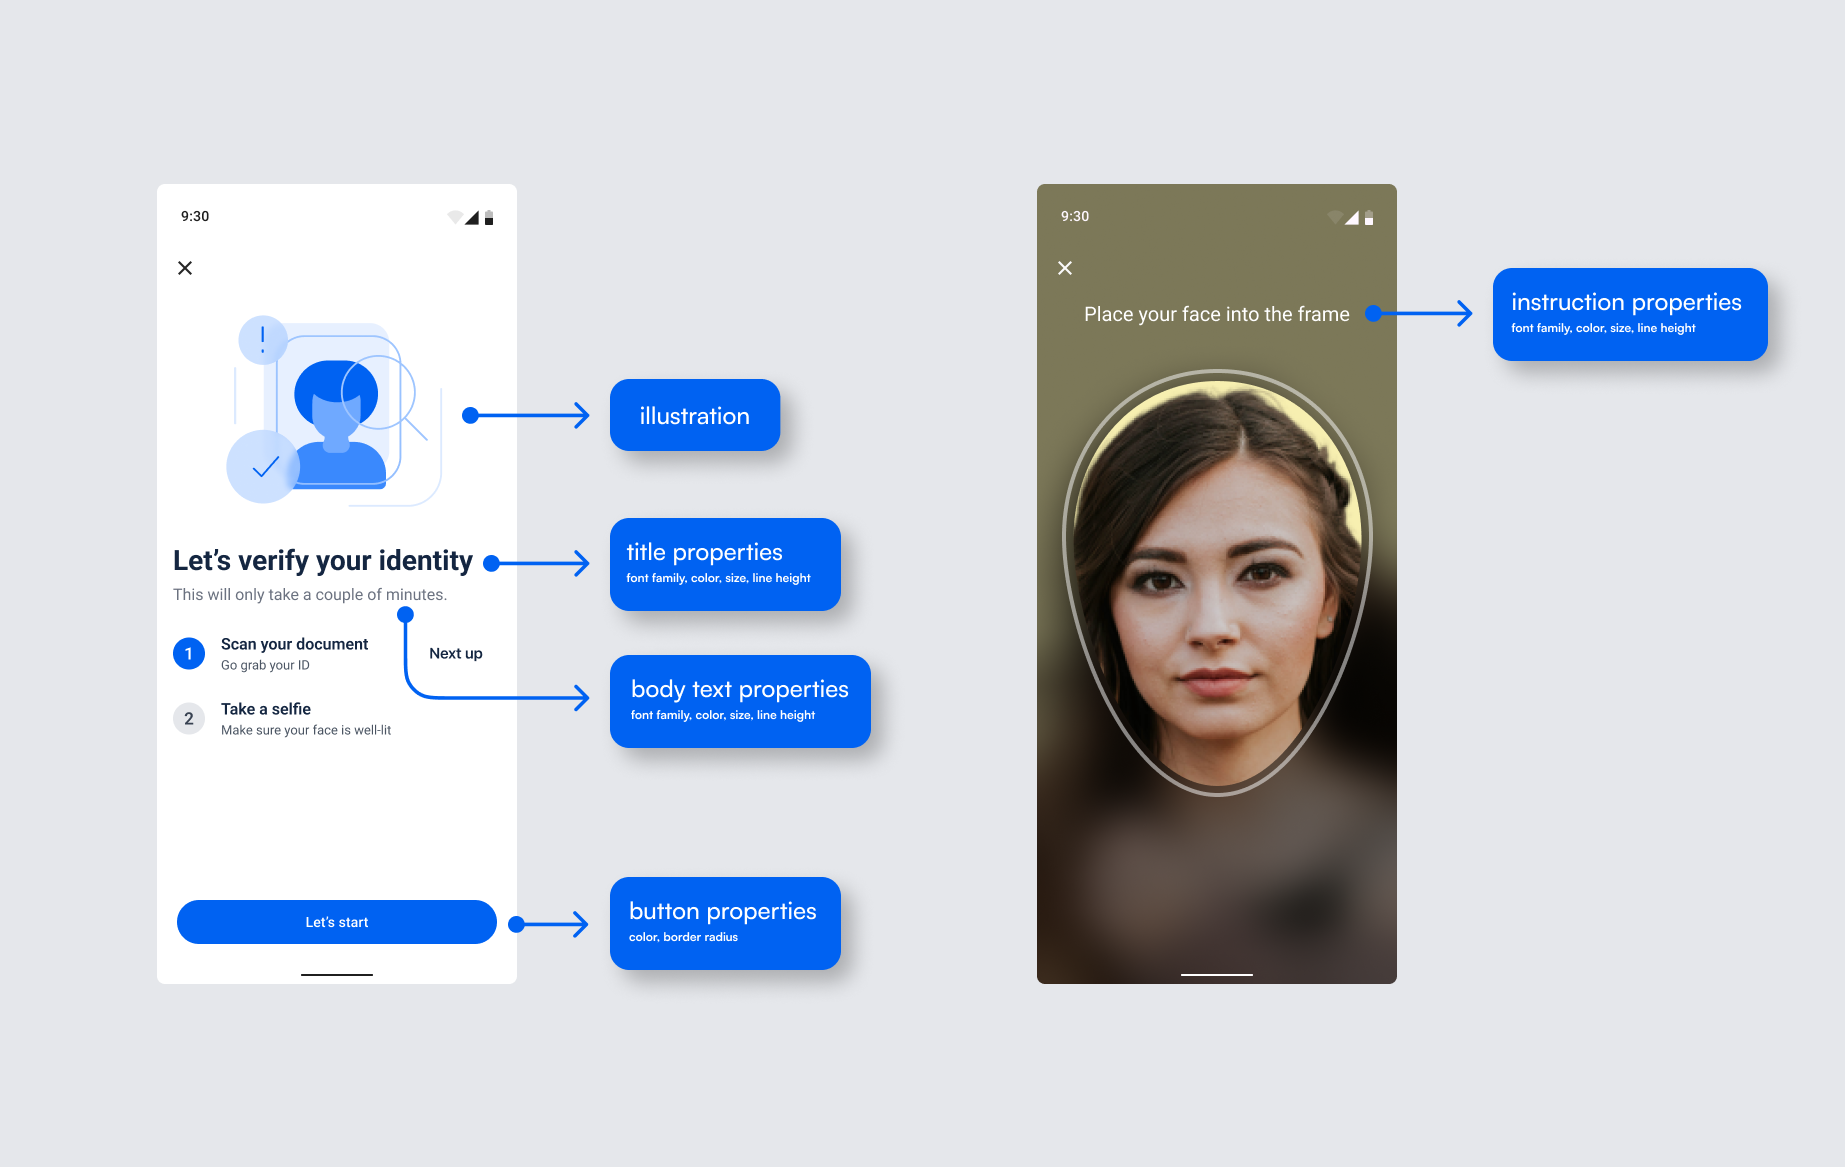Select the button properties annotation
The width and height of the screenshot is (1845, 1167).
(x=725, y=923)
